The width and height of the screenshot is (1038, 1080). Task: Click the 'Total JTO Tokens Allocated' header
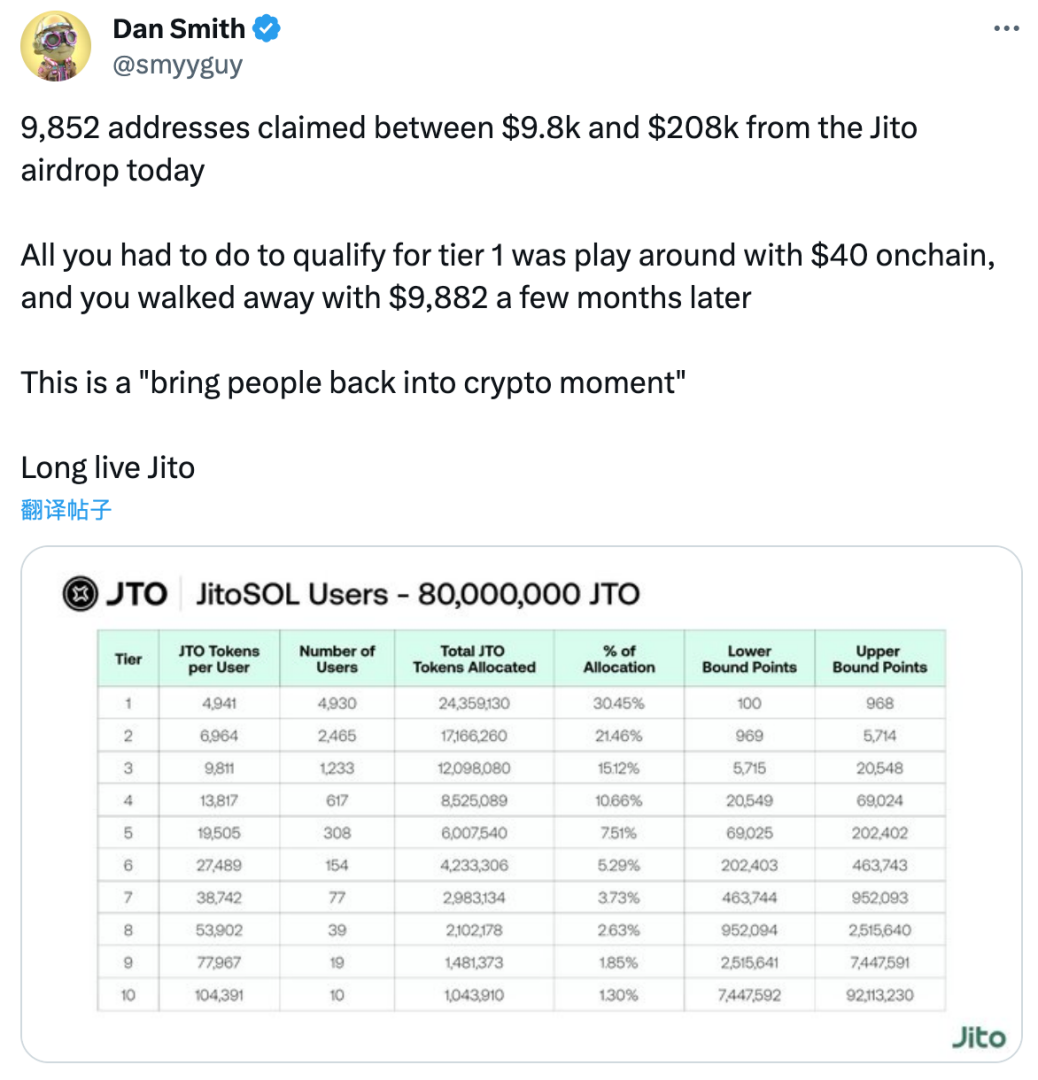click(474, 659)
